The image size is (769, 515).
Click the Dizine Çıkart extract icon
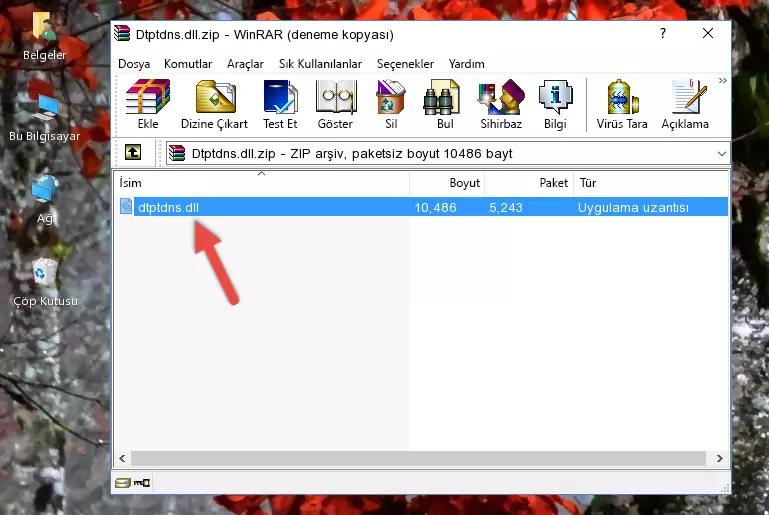214,104
